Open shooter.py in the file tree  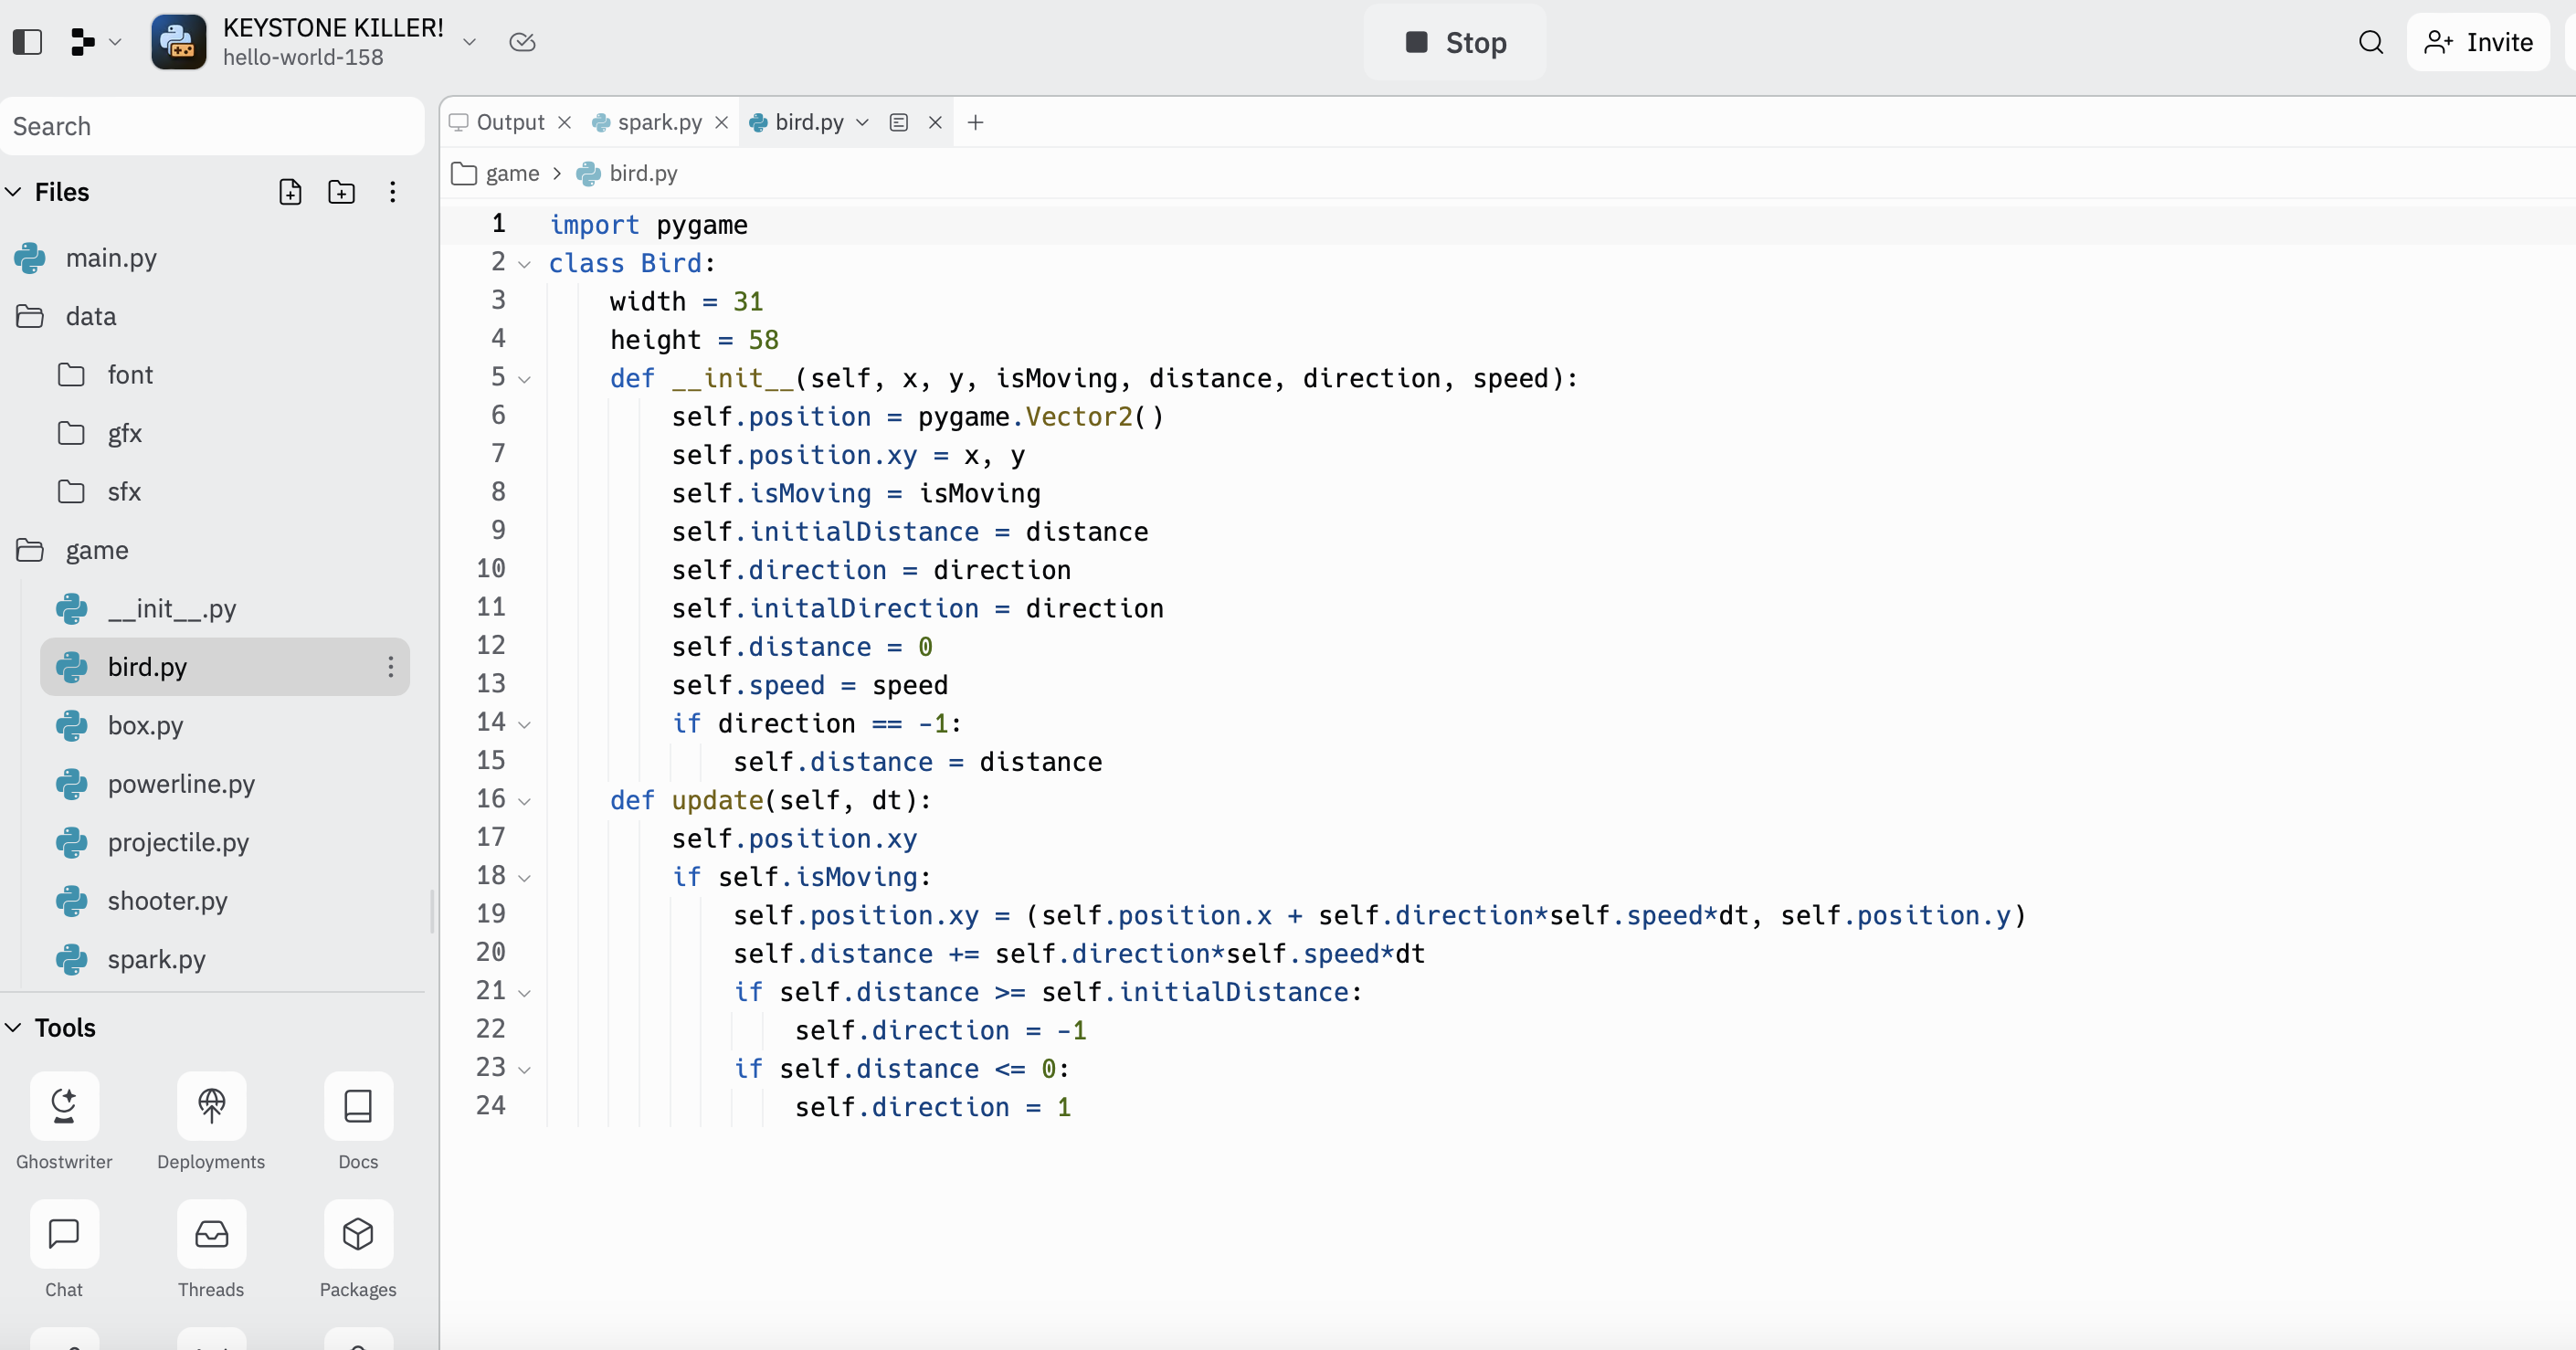click(x=167, y=901)
